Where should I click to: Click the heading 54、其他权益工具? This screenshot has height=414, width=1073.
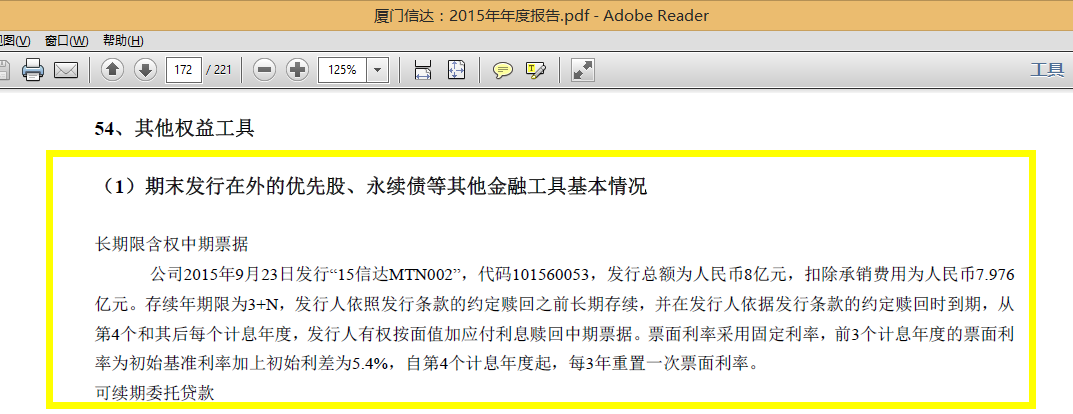coord(174,128)
